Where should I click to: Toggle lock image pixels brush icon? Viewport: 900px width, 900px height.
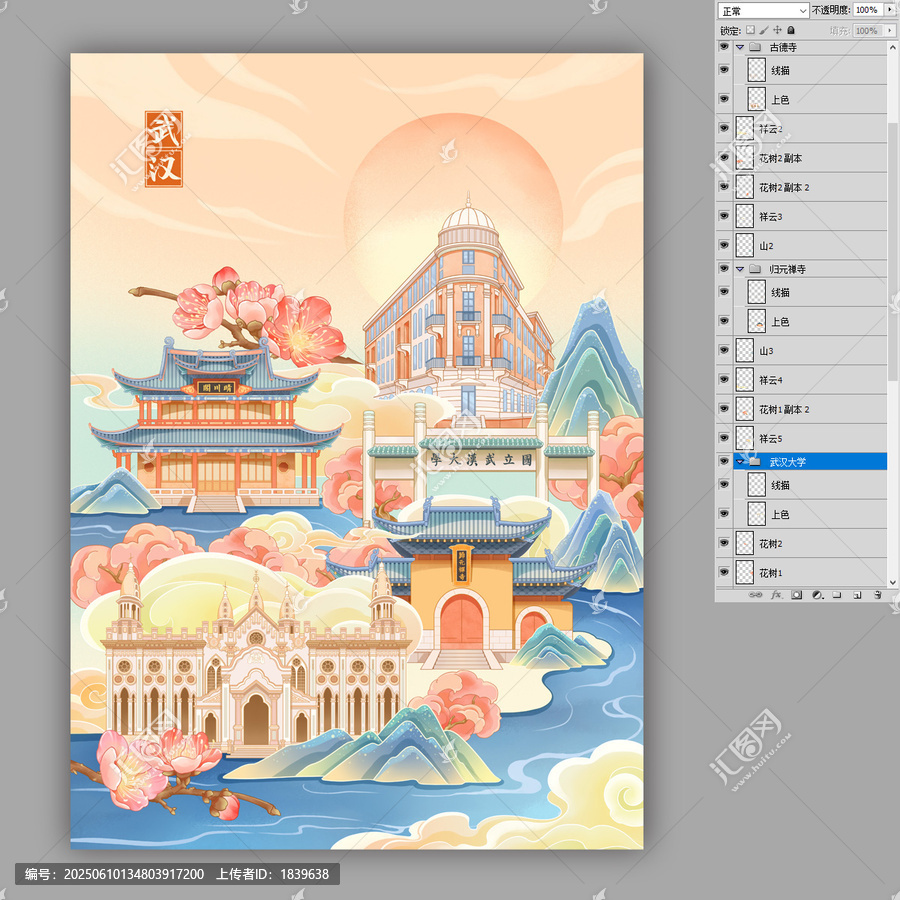coord(764,30)
